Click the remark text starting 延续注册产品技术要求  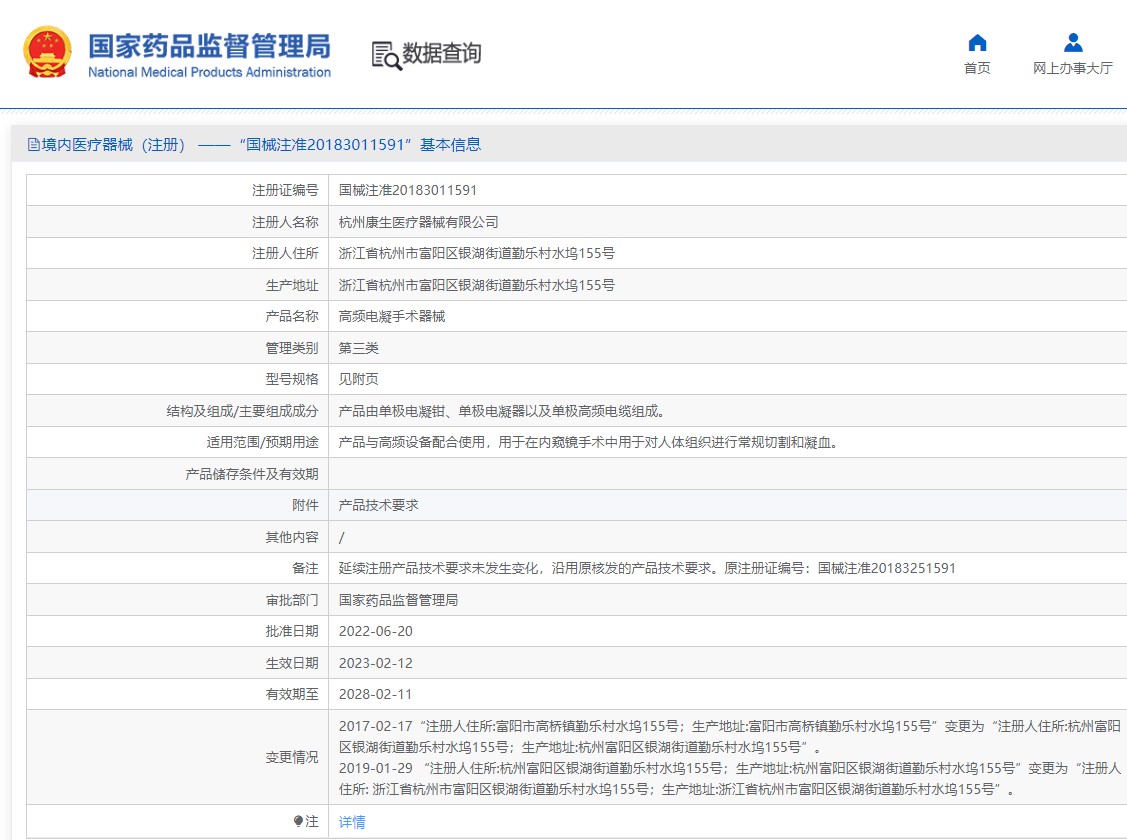[648, 568]
